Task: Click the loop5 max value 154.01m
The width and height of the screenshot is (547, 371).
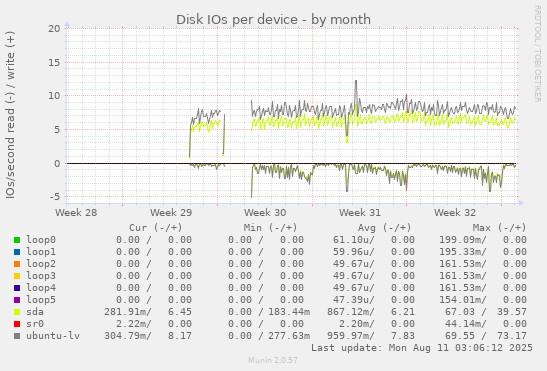Action: (x=463, y=299)
